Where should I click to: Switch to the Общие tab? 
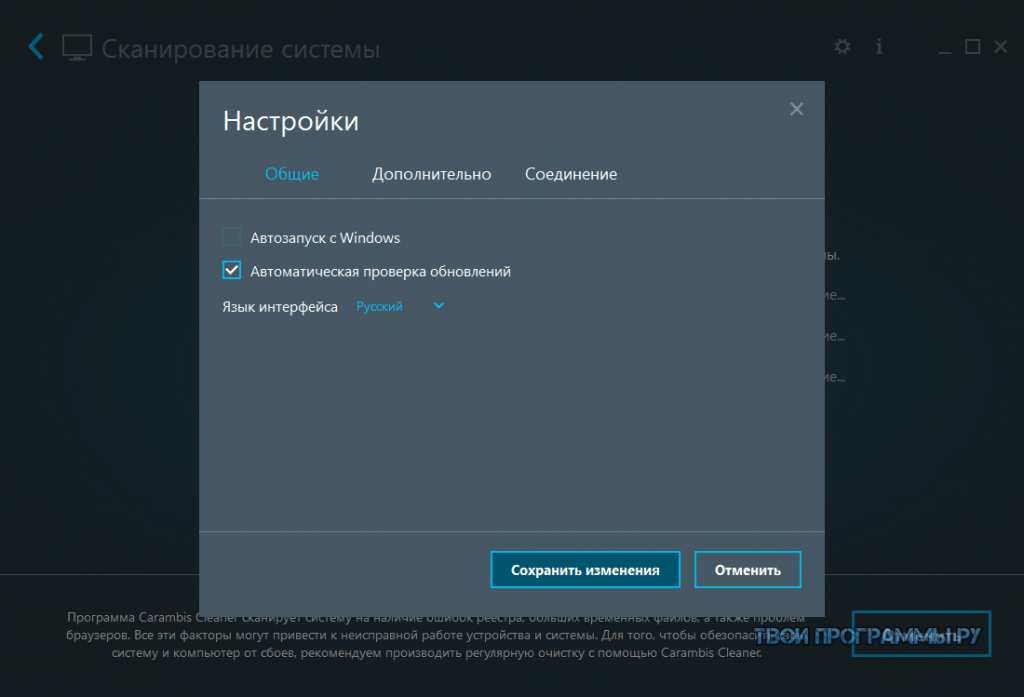tap(292, 174)
